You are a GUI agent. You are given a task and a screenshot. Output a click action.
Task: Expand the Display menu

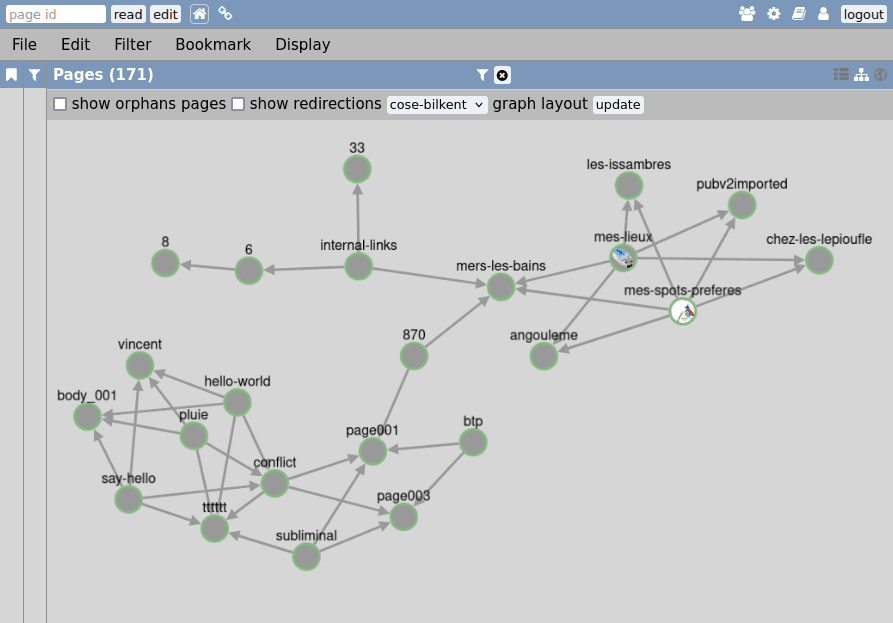pos(302,45)
